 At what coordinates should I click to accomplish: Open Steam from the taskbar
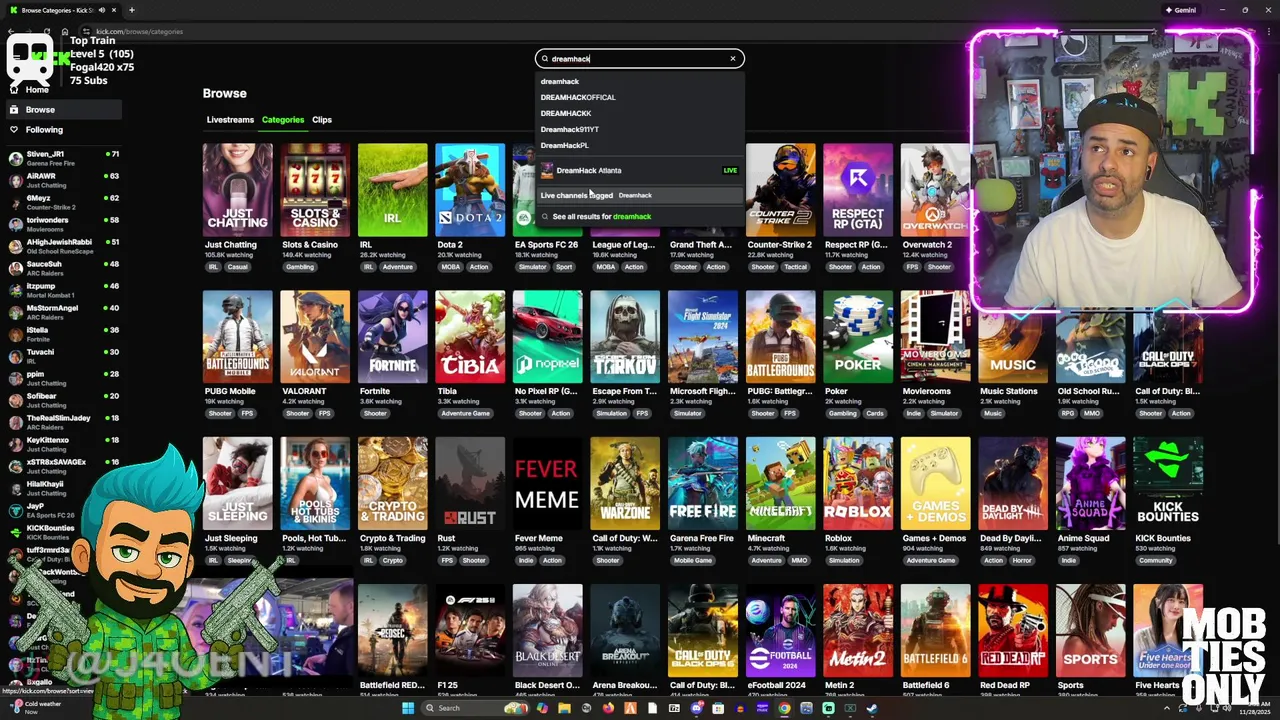[x=872, y=708]
